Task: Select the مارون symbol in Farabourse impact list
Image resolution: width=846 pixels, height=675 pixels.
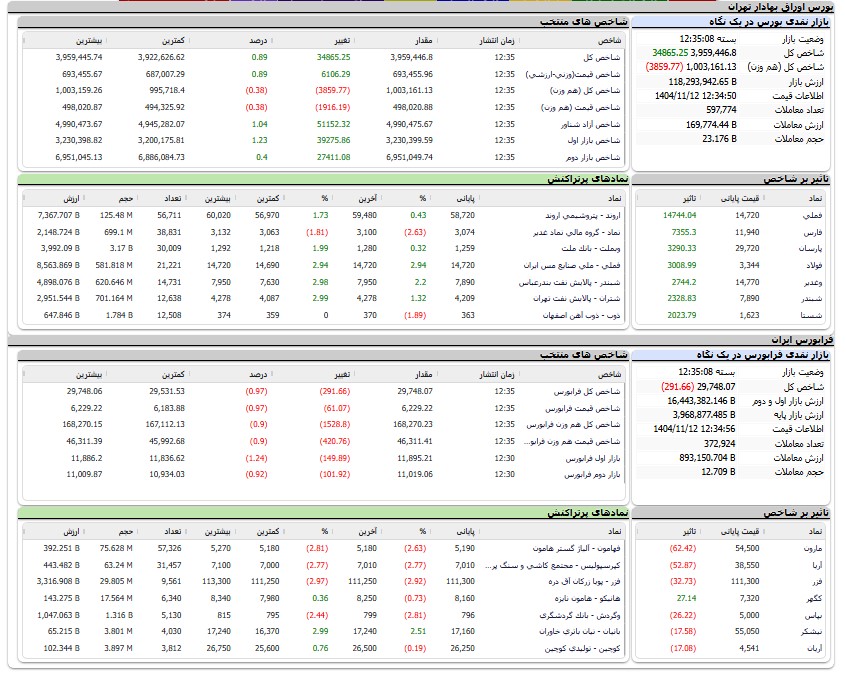Action: coord(815,549)
